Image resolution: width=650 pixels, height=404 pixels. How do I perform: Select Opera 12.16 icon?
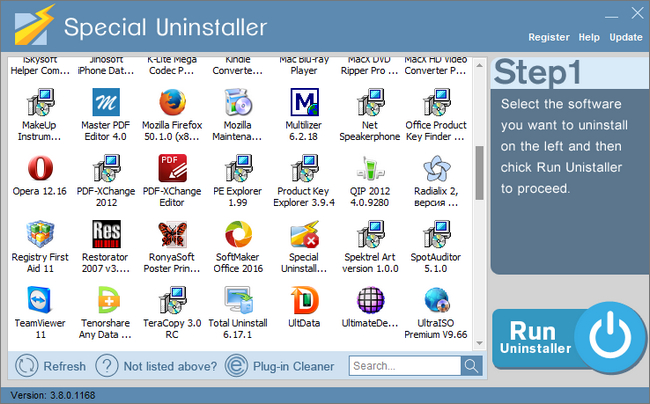coord(40,168)
